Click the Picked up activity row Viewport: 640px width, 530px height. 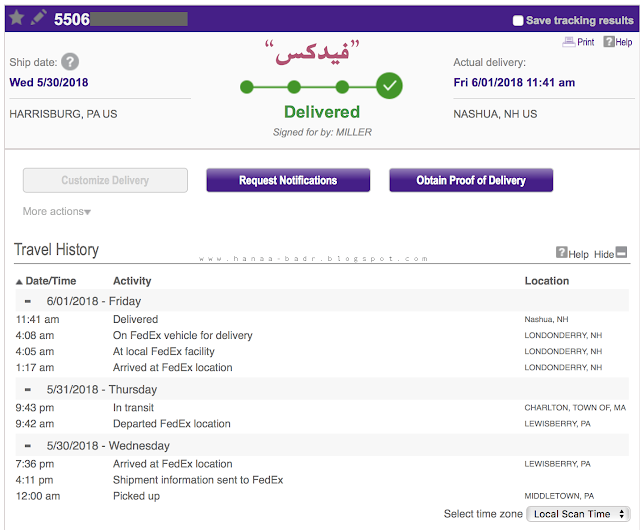click(322, 496)
